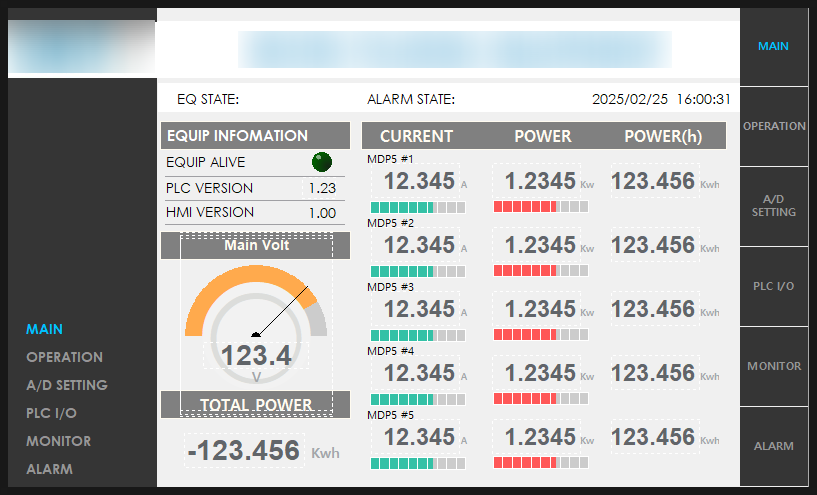Click the MDP5 #1 green current bar

coord(418,207)
